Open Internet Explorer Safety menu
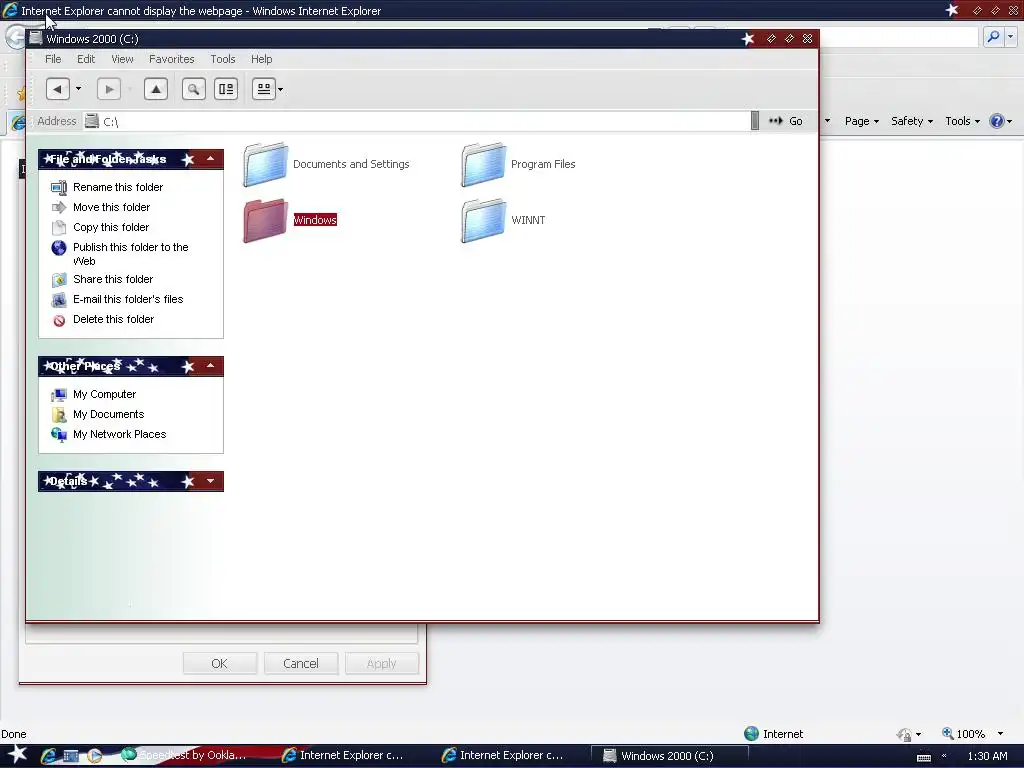1024x768 pixels. [912, 121]
